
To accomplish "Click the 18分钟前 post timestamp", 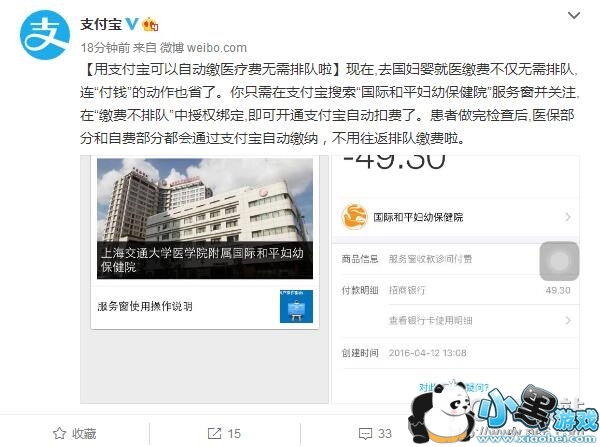I will point(105,48).
